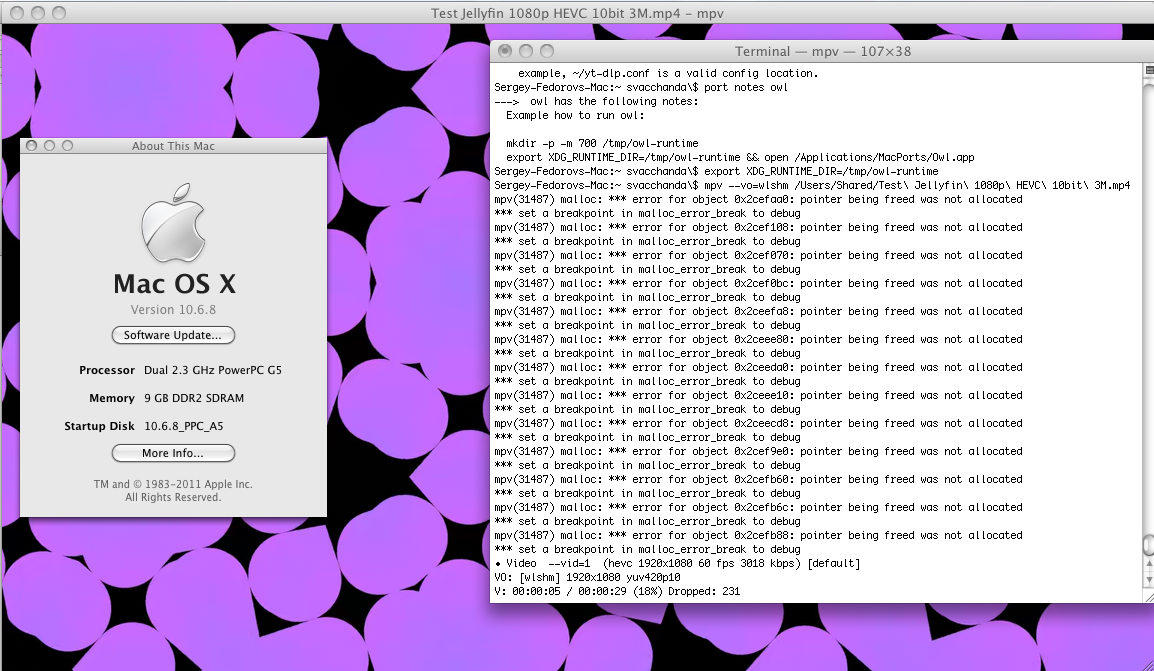Click the "All Rights Reserved." text
The width and height of the screenshot is (1154, 671).
click(x=173, y=497)
